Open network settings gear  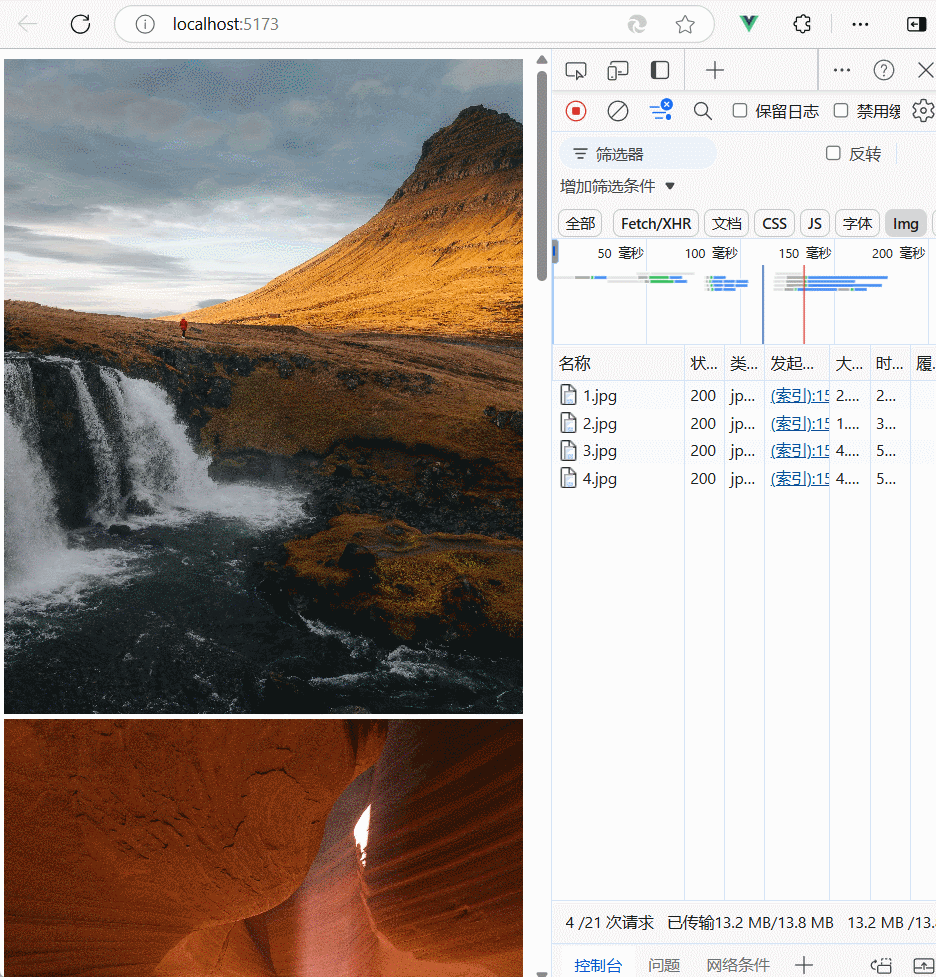923,112
